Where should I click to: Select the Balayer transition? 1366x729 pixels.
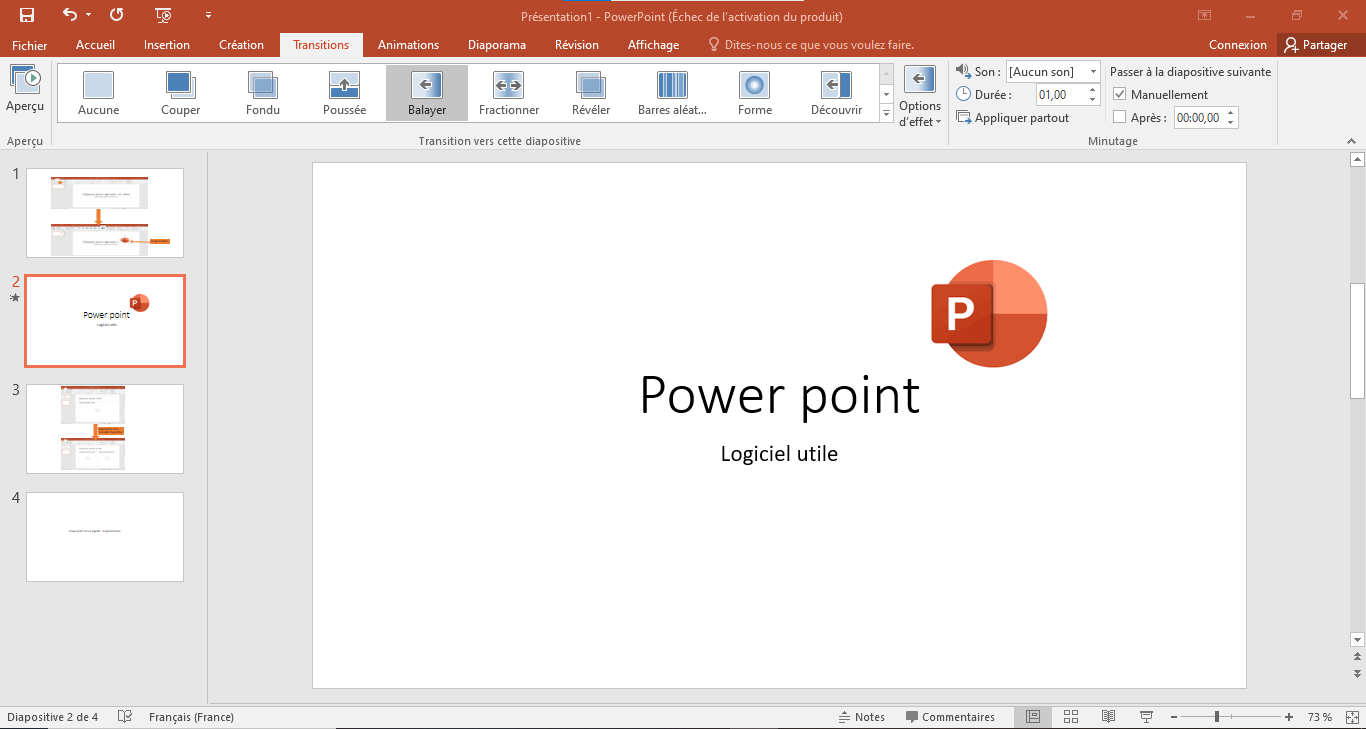pos(427,93)
